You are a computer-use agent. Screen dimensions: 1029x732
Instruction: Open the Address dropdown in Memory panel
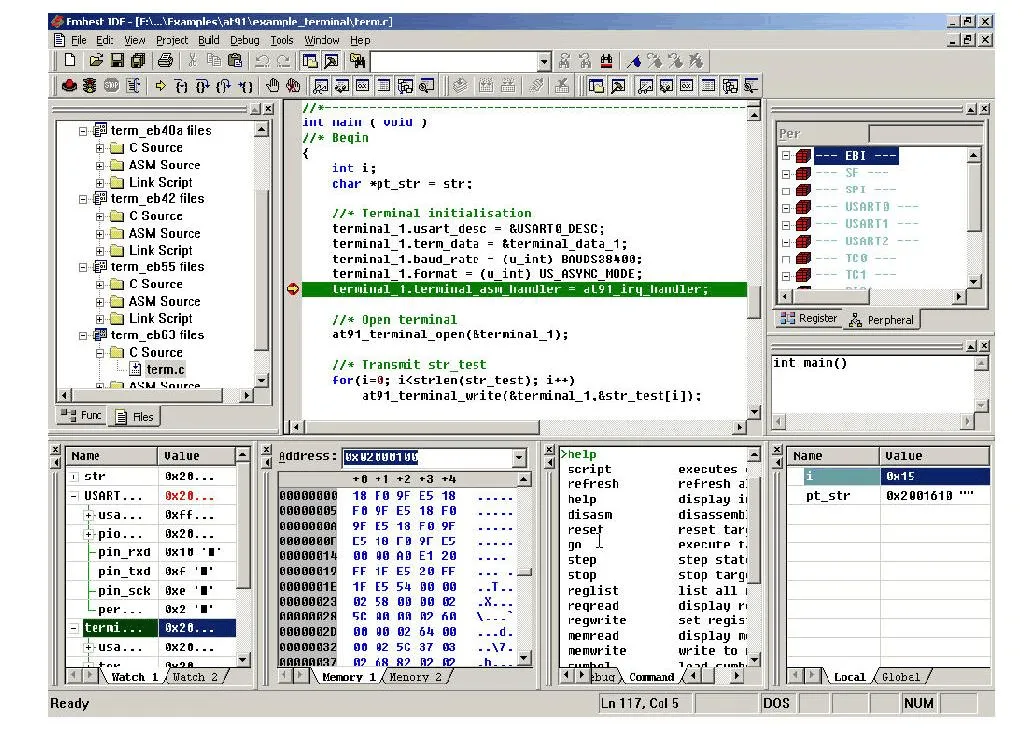click(519, 457)
